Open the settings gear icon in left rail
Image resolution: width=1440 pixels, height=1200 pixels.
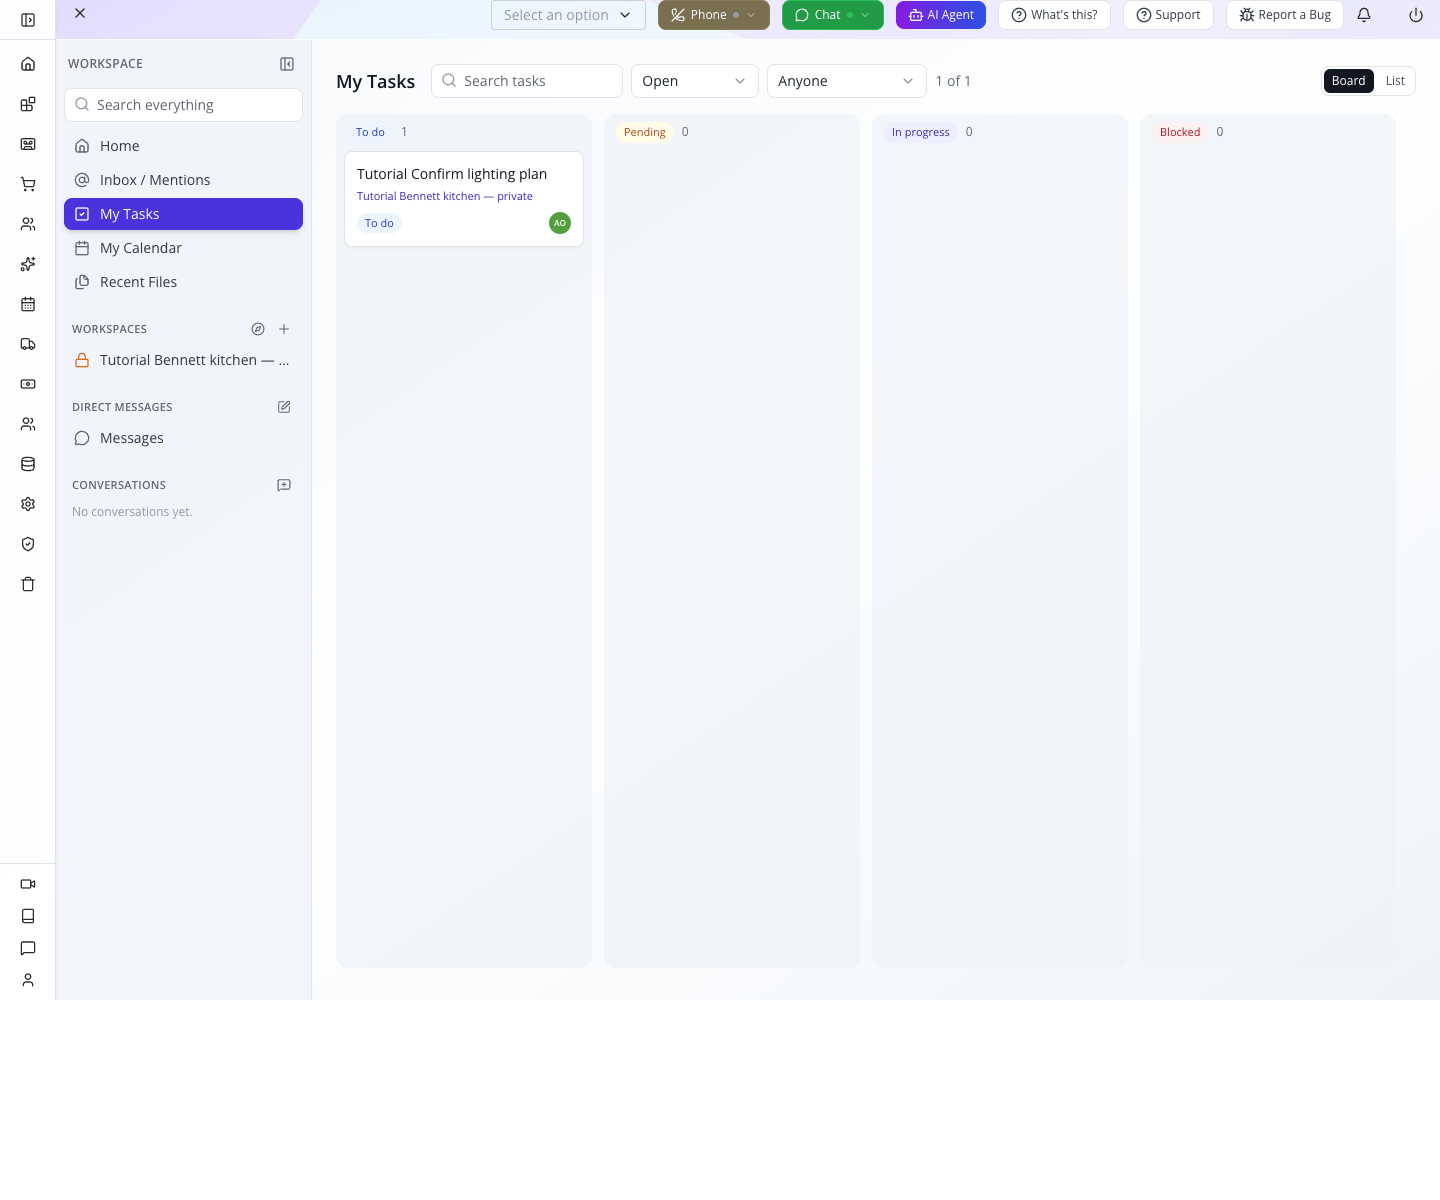pos(28,504)
